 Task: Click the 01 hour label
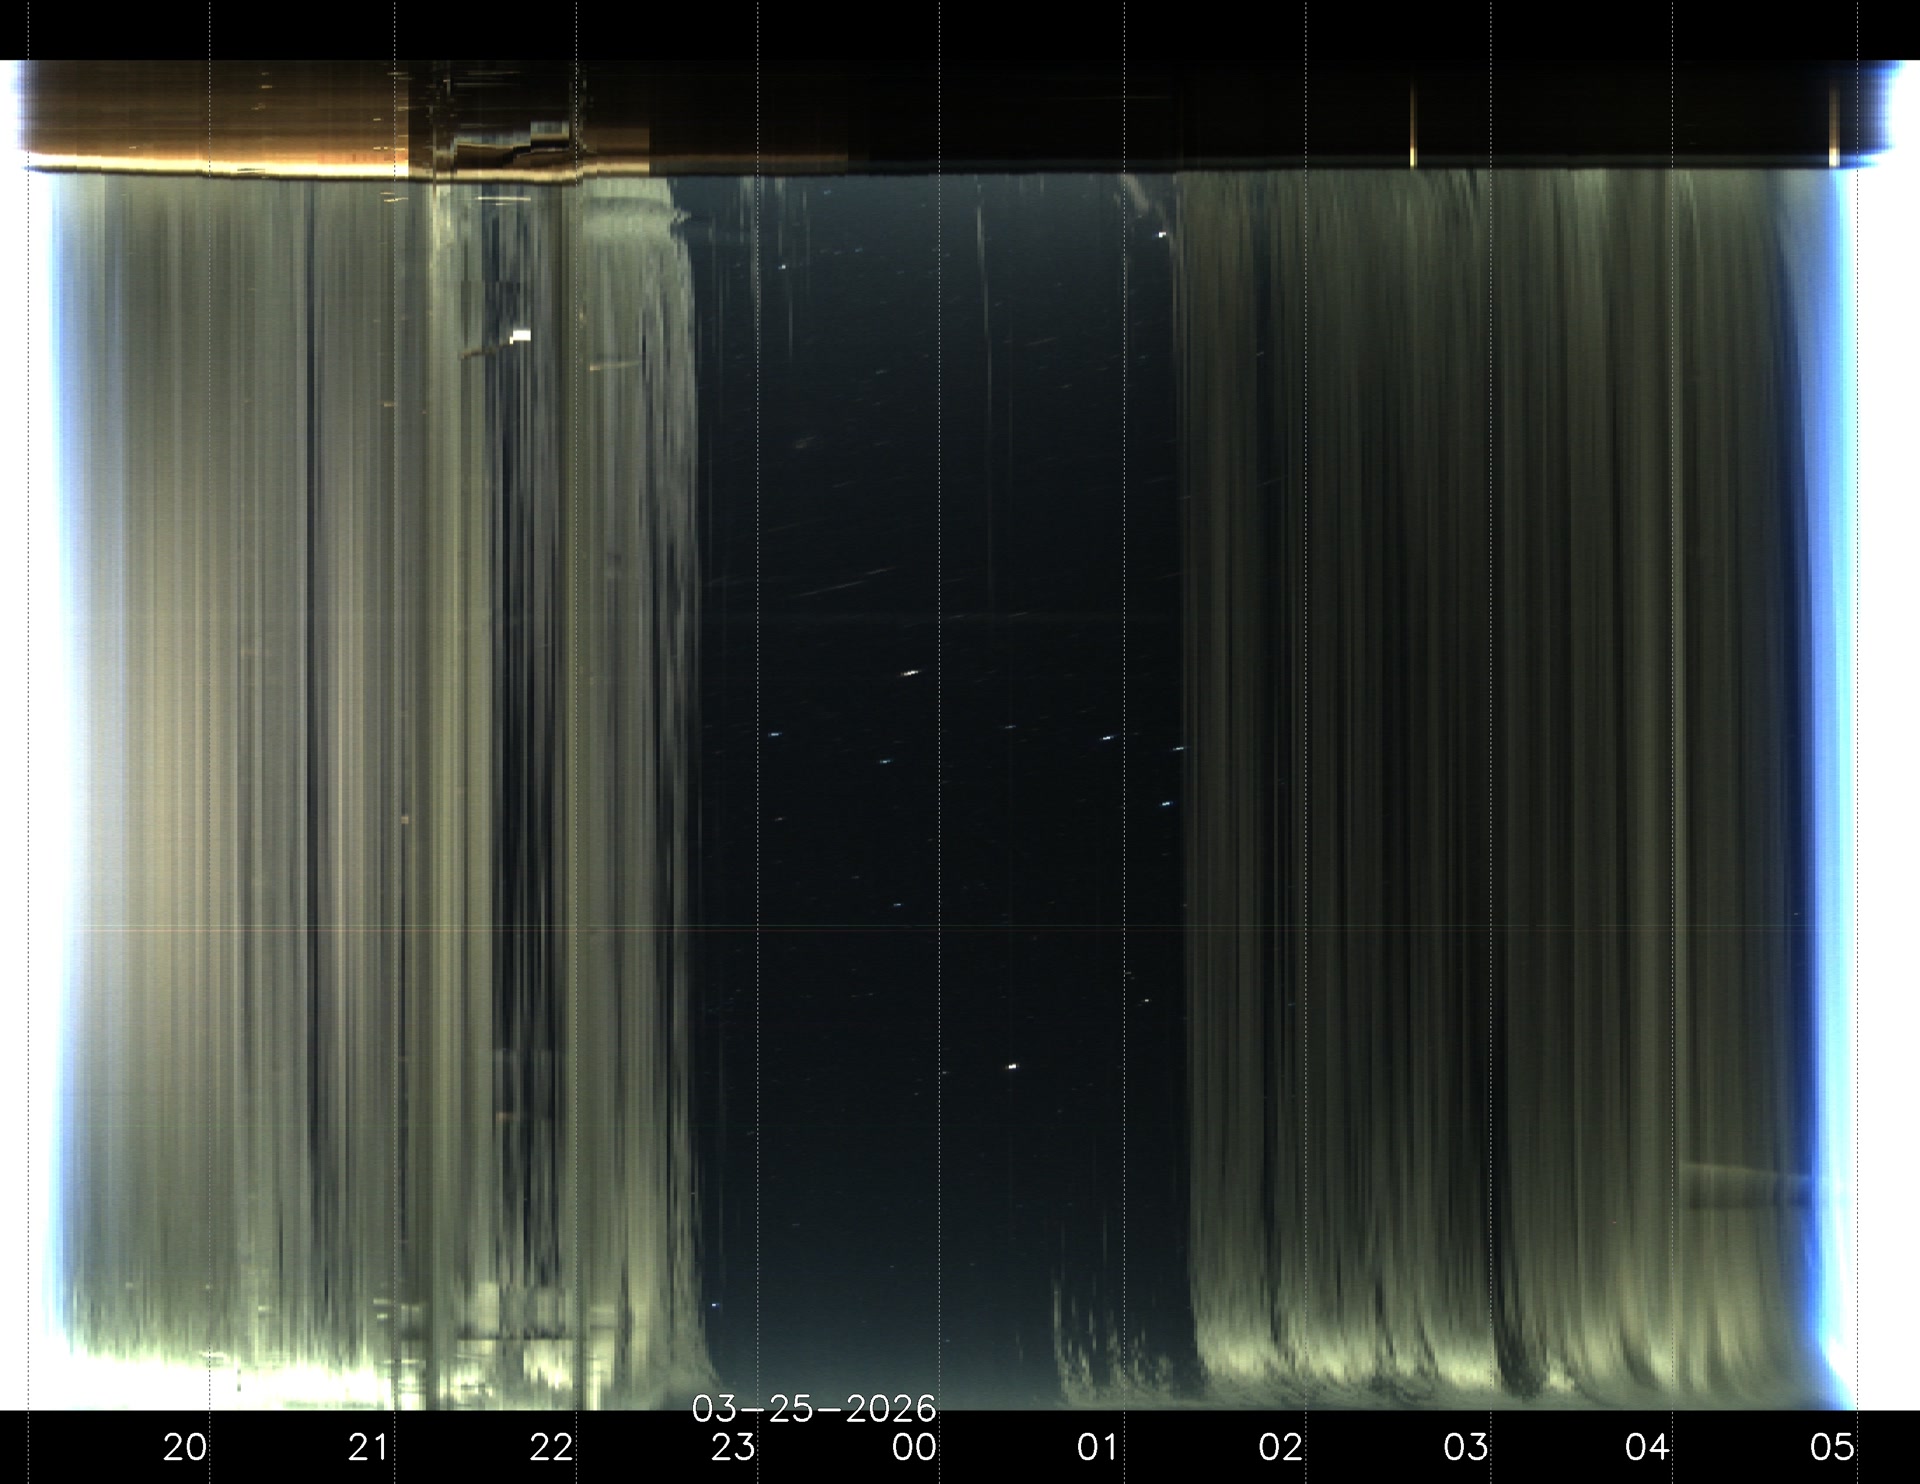coord(1098,1447)
